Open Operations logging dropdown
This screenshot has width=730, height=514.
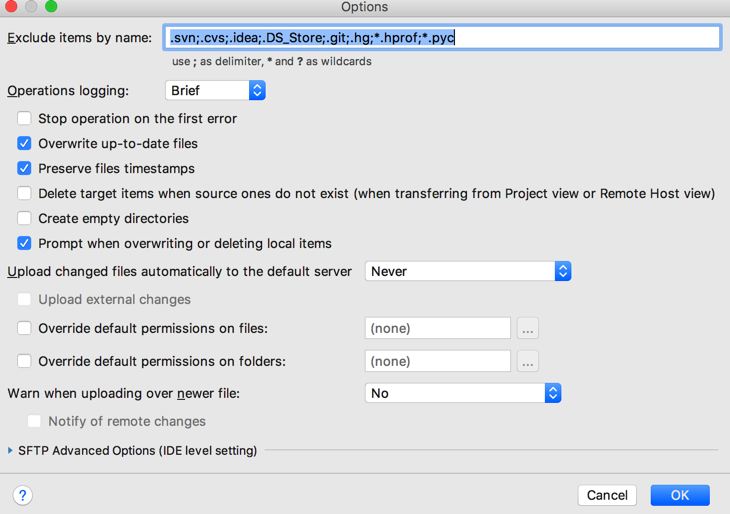(215, 90)
